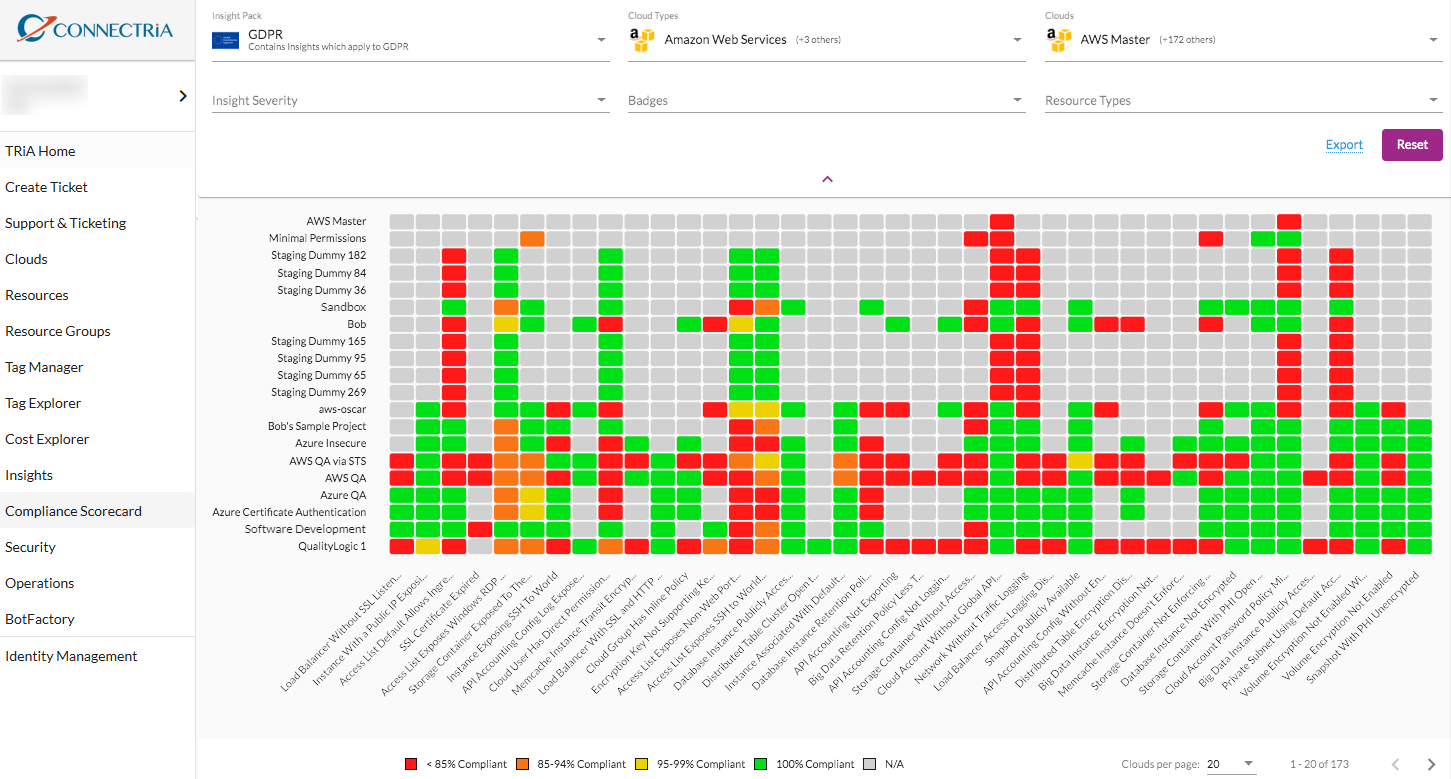Open the Resources page
This screenshot has height=779, width=1451.
tap(98, 295)
